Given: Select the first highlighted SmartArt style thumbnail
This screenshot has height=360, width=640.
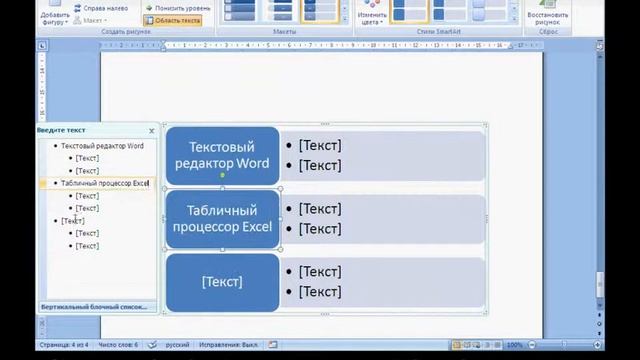Looking at the screenshot, I should click(409, 11).
